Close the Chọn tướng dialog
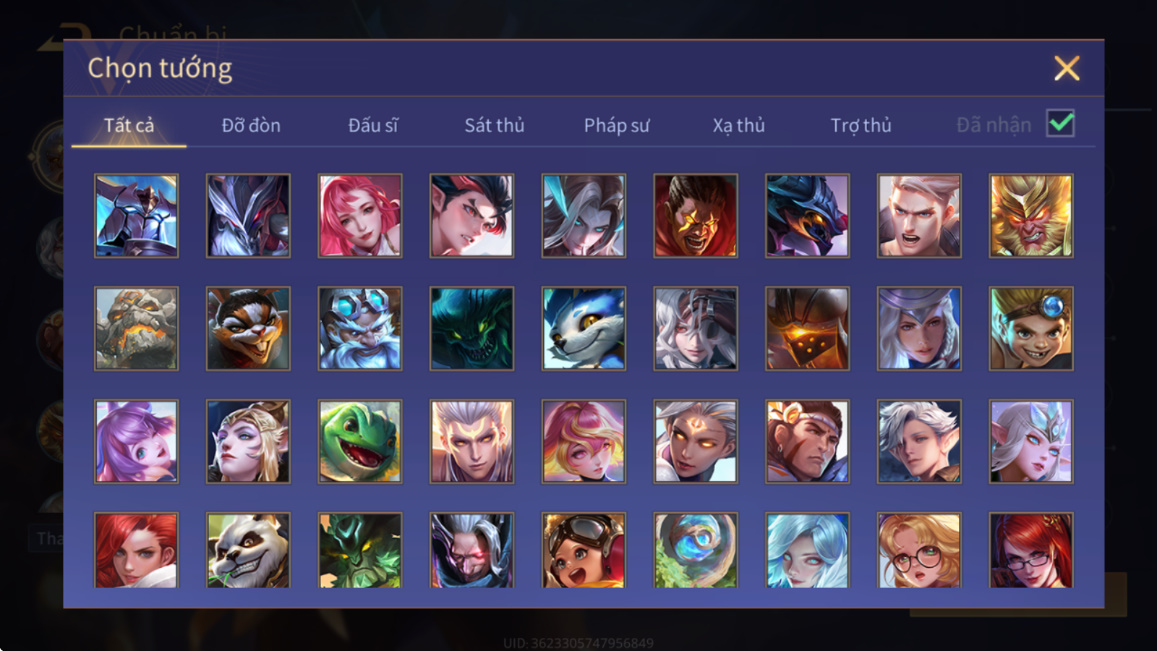 pos(1067,68)
